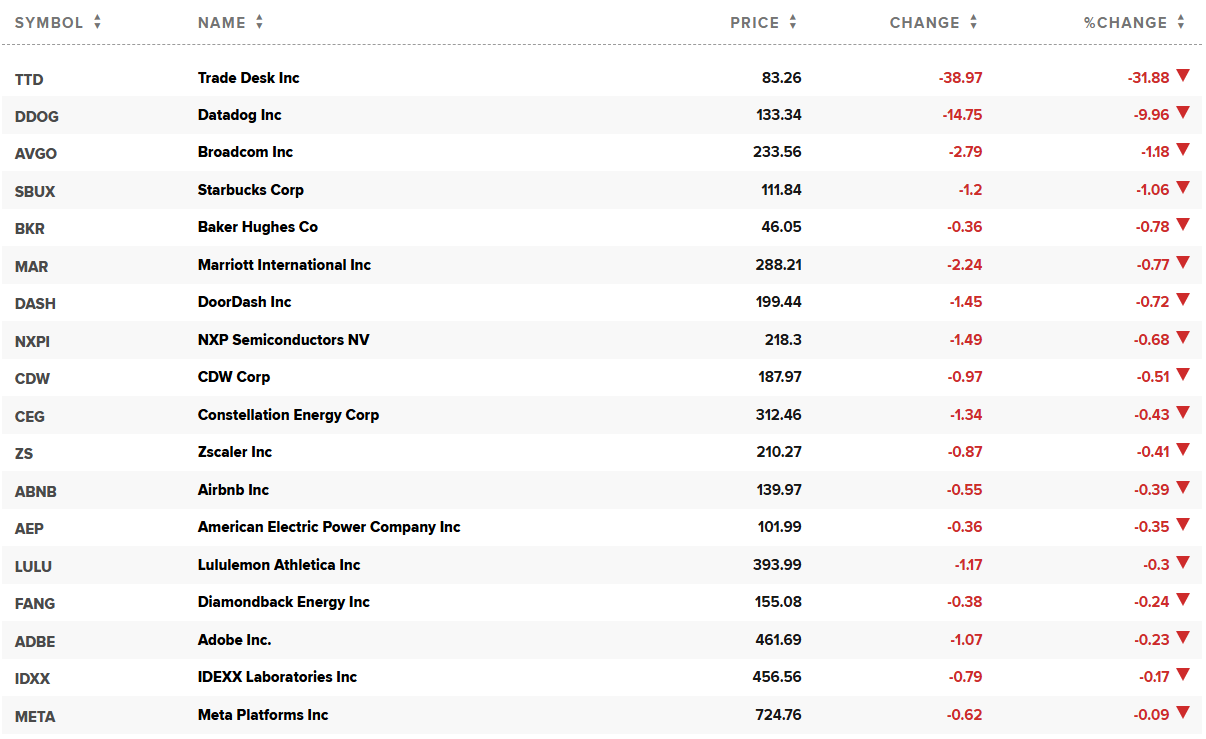Viewport: 1206px width, 739px height.
Task: Click the change value -38.97
Action: (x=961, y=77)
